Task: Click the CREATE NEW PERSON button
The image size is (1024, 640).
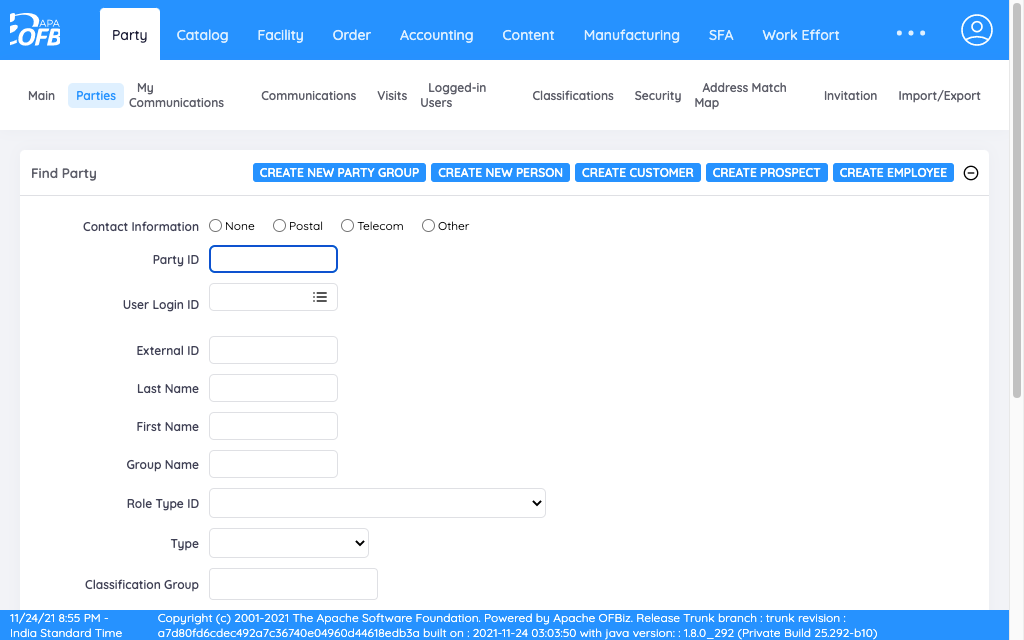Action: (x=500, y=172)
